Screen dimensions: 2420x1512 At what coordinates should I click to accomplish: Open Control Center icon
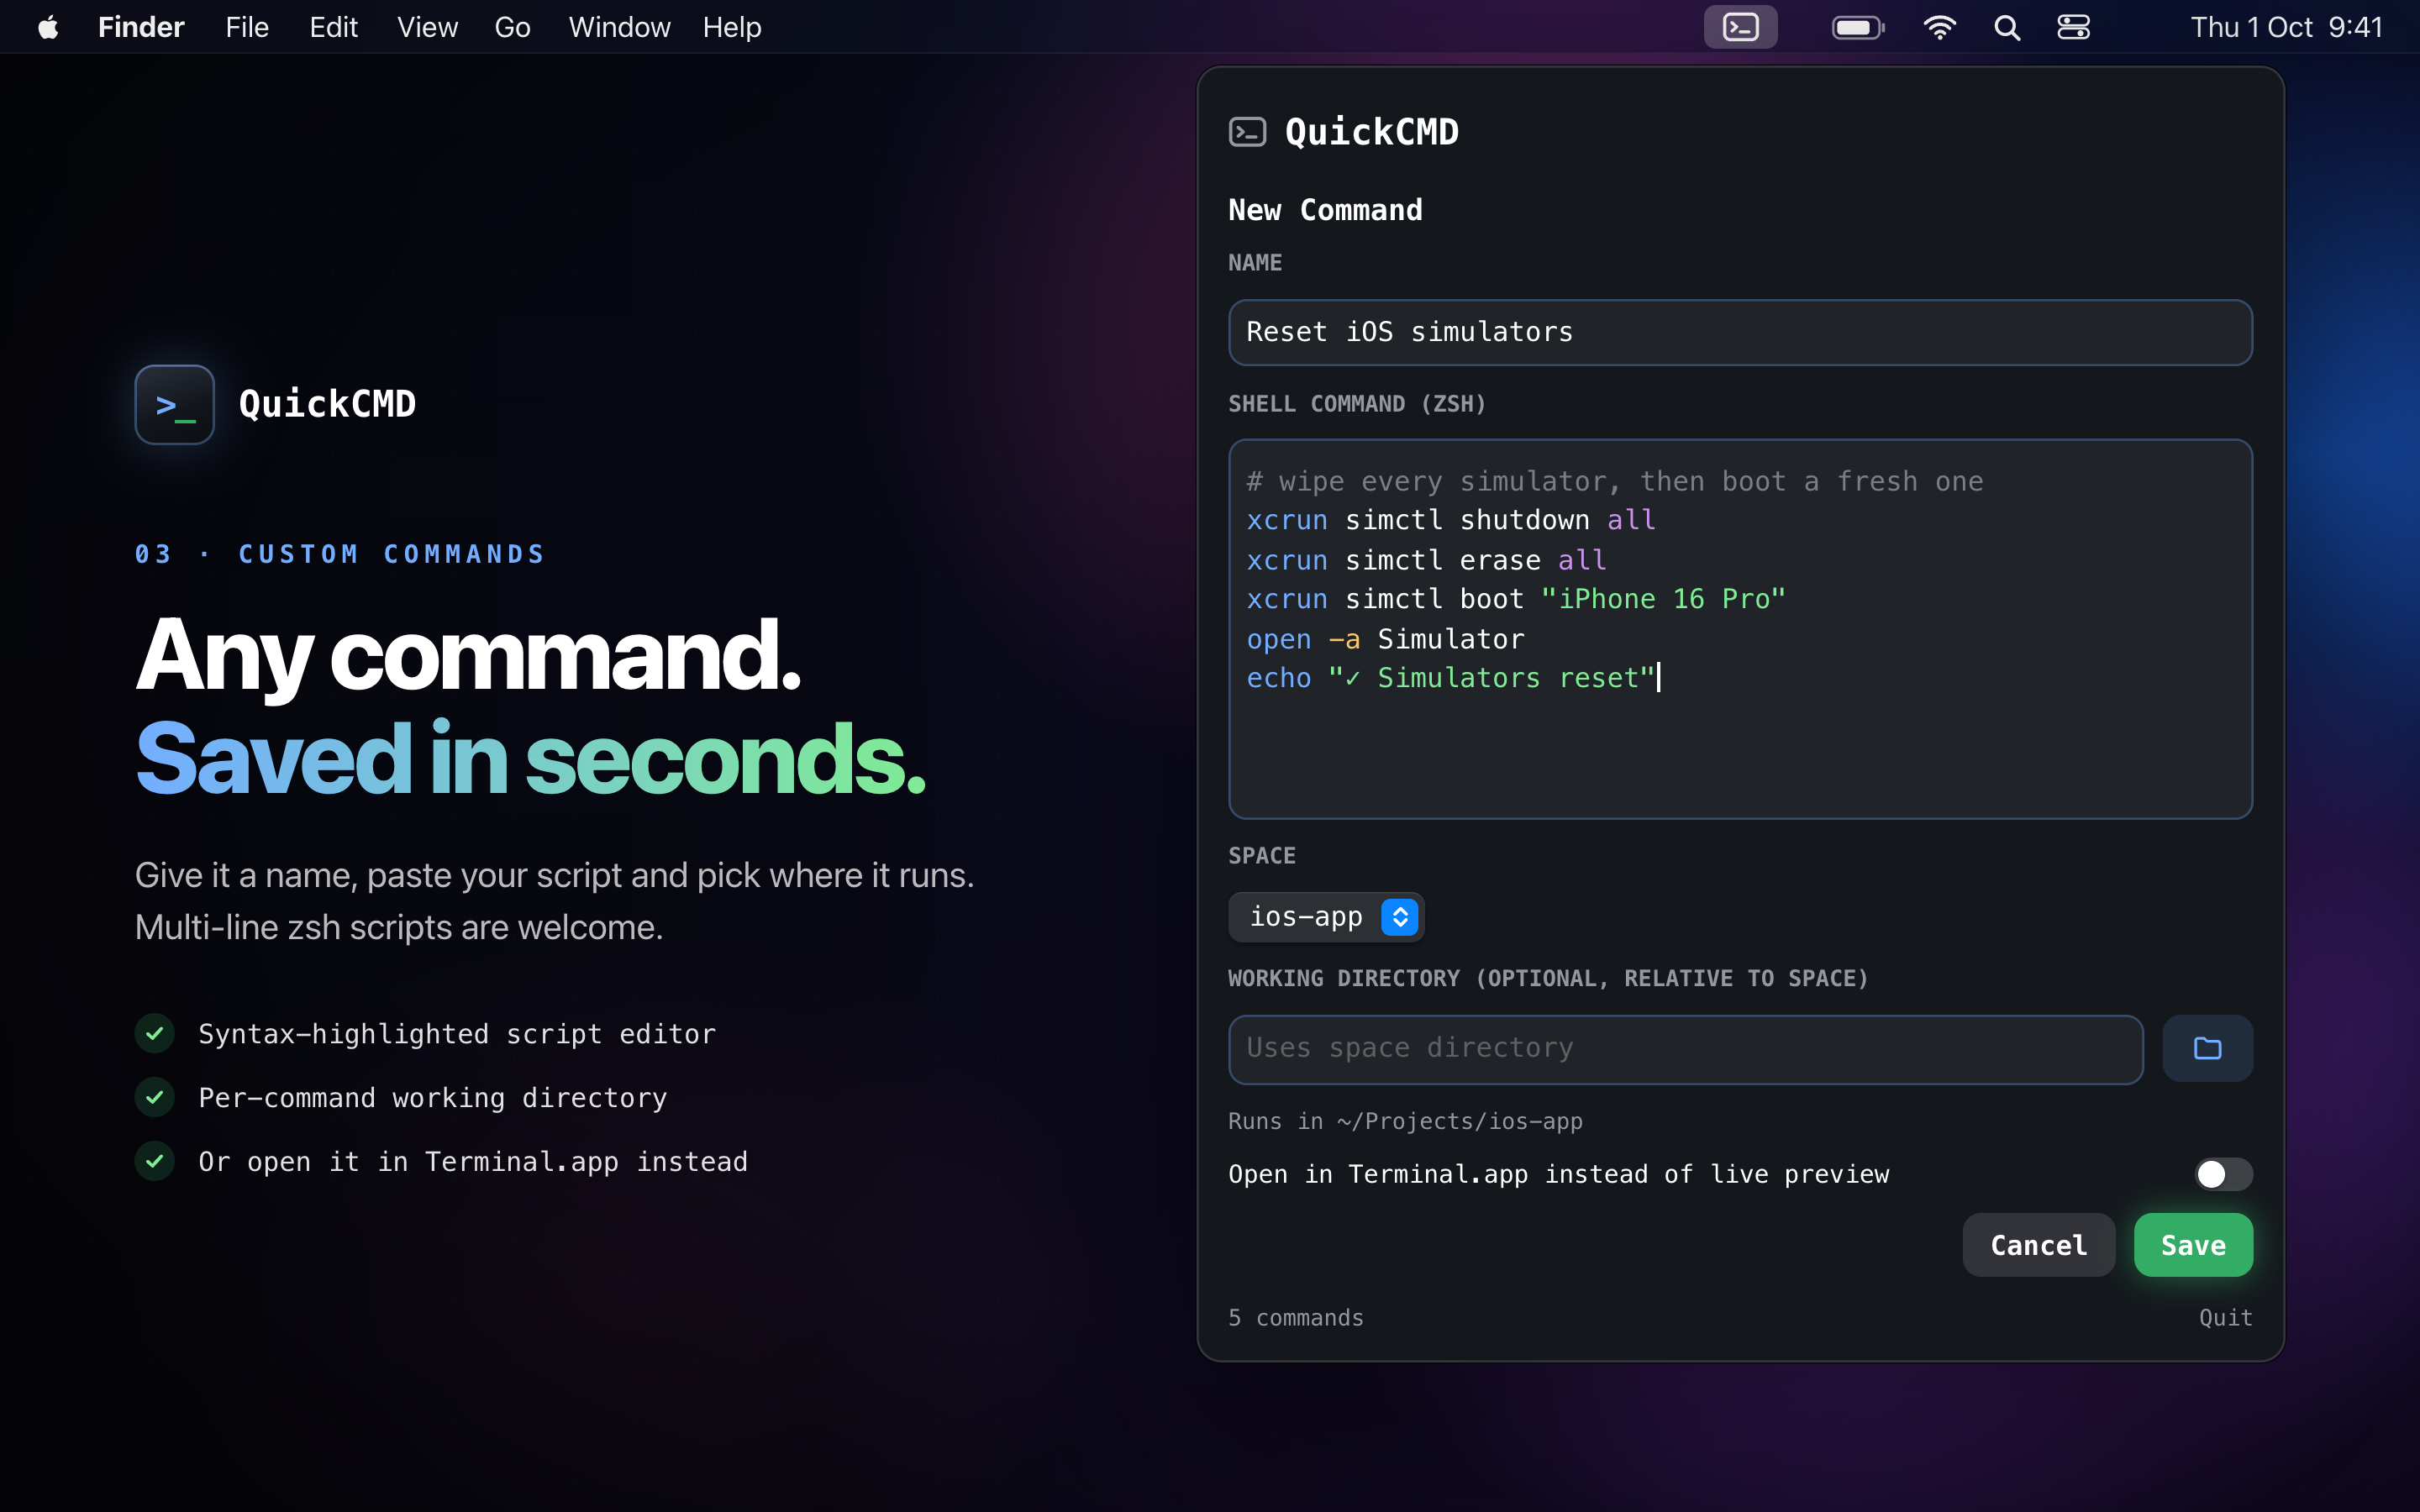pos(2073,27)
